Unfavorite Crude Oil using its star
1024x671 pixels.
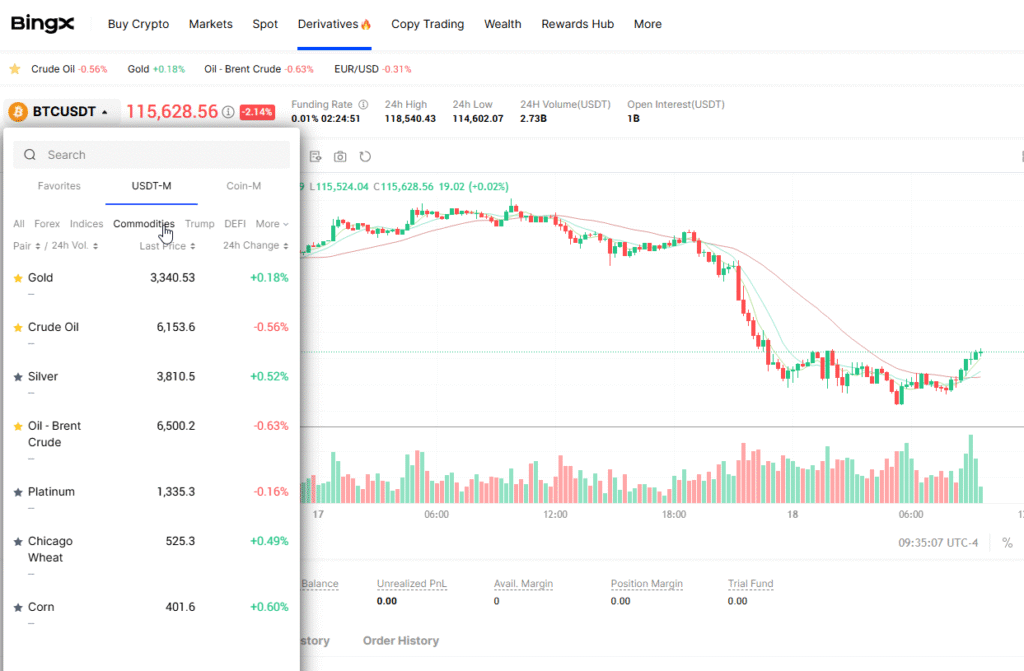click(x=18, y=327)
